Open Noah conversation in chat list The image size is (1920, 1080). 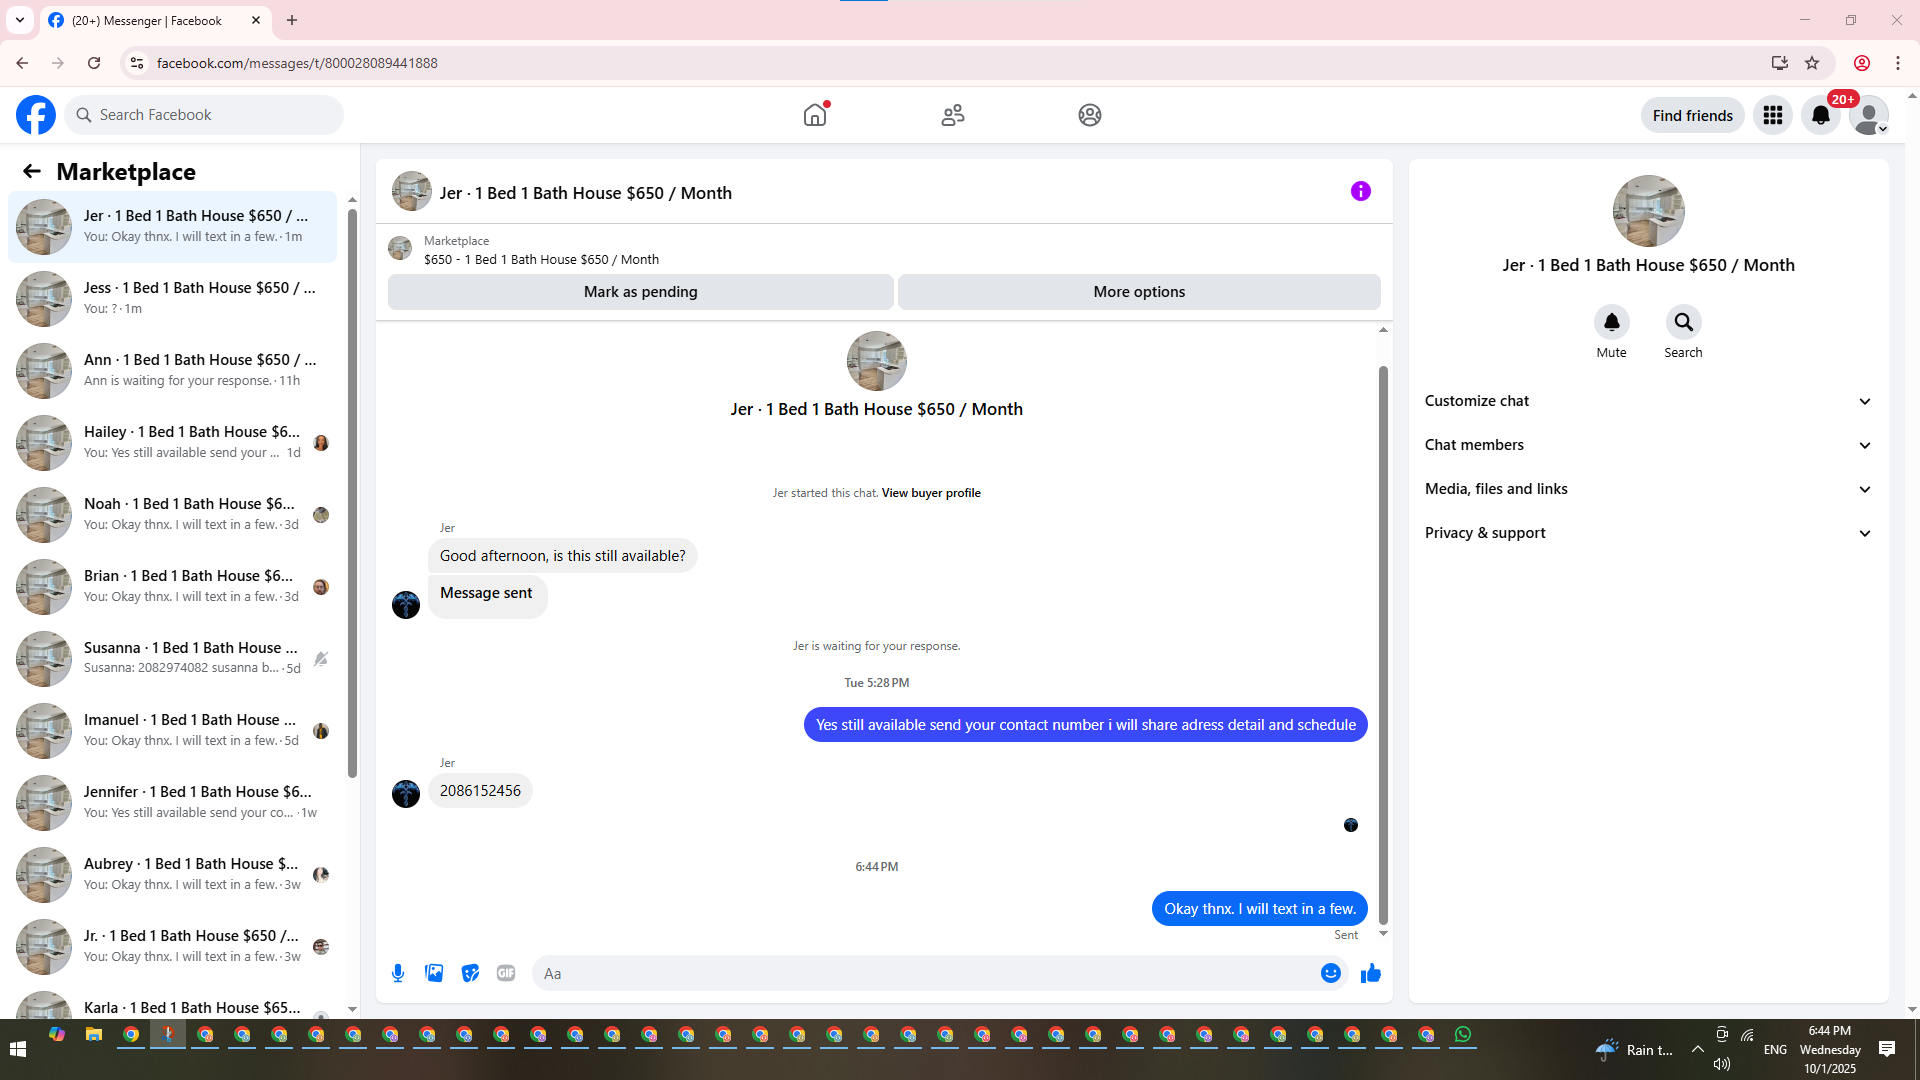[x=172, y=514]
